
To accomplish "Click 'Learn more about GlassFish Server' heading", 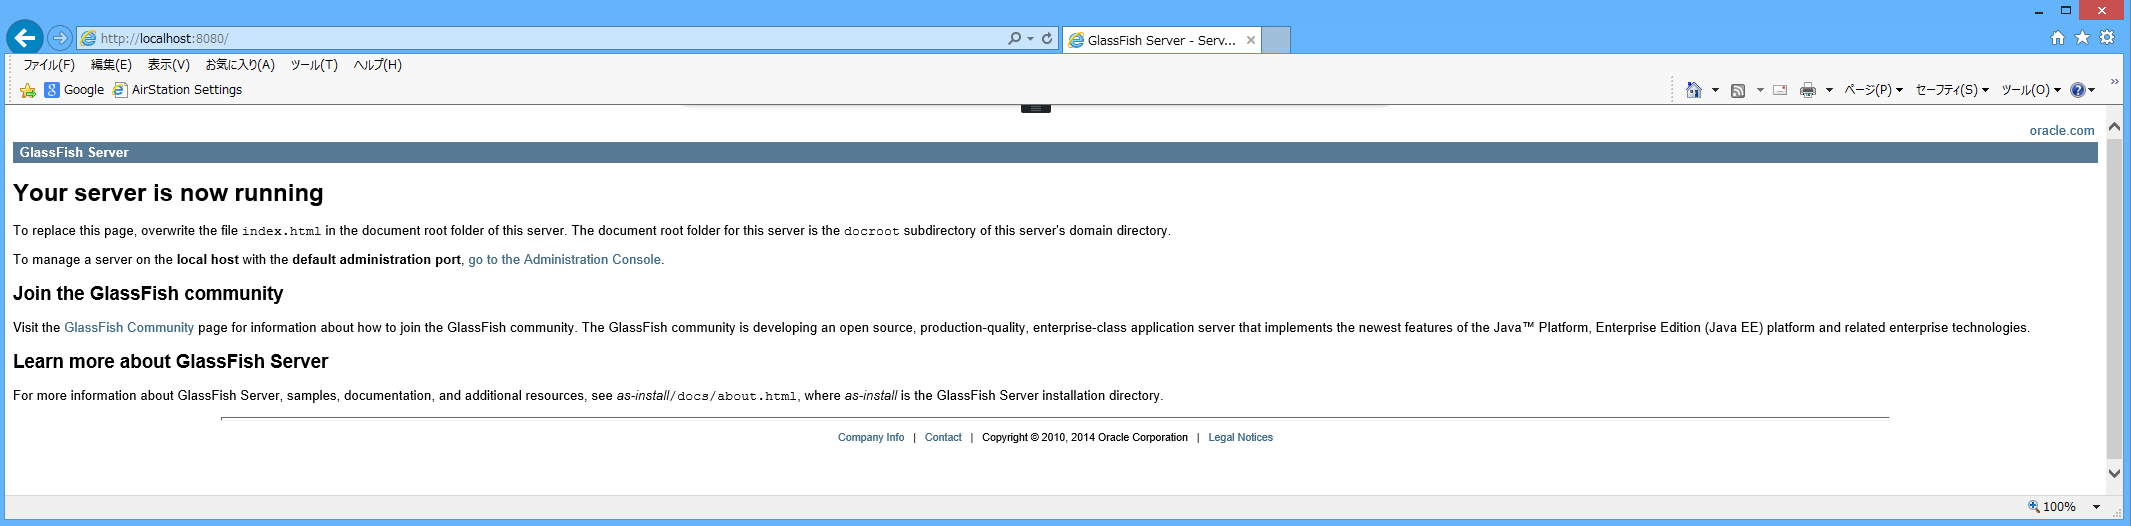I will [x=170, y=361].
